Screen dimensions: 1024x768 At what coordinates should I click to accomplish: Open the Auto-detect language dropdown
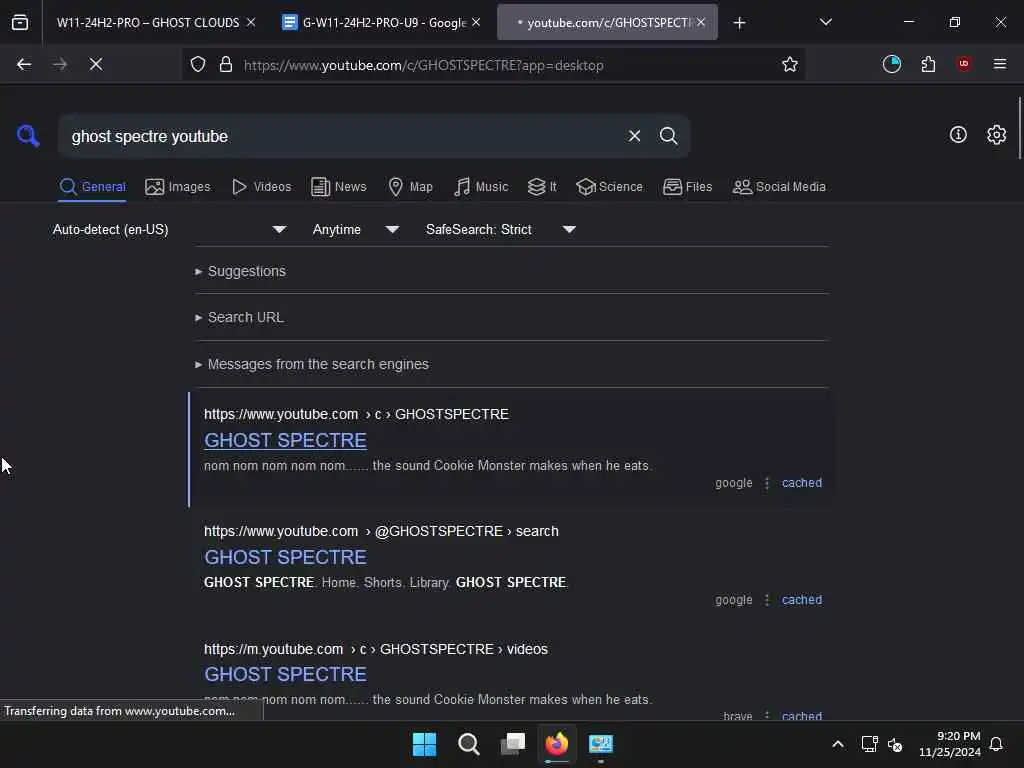170,229
